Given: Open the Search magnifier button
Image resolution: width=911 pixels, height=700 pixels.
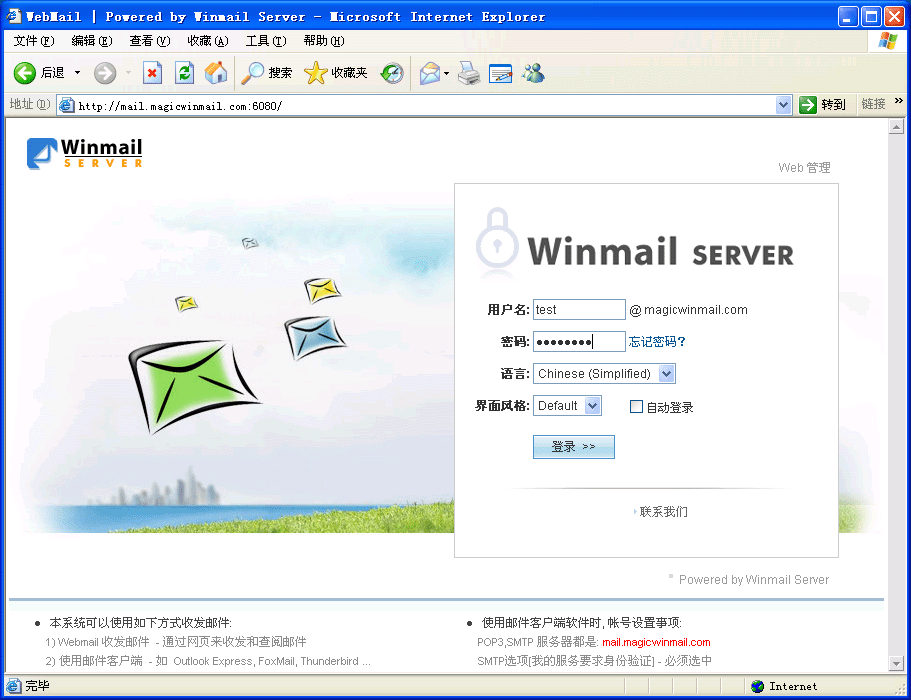Looking at the screenshot, I should tap(267, 73).
